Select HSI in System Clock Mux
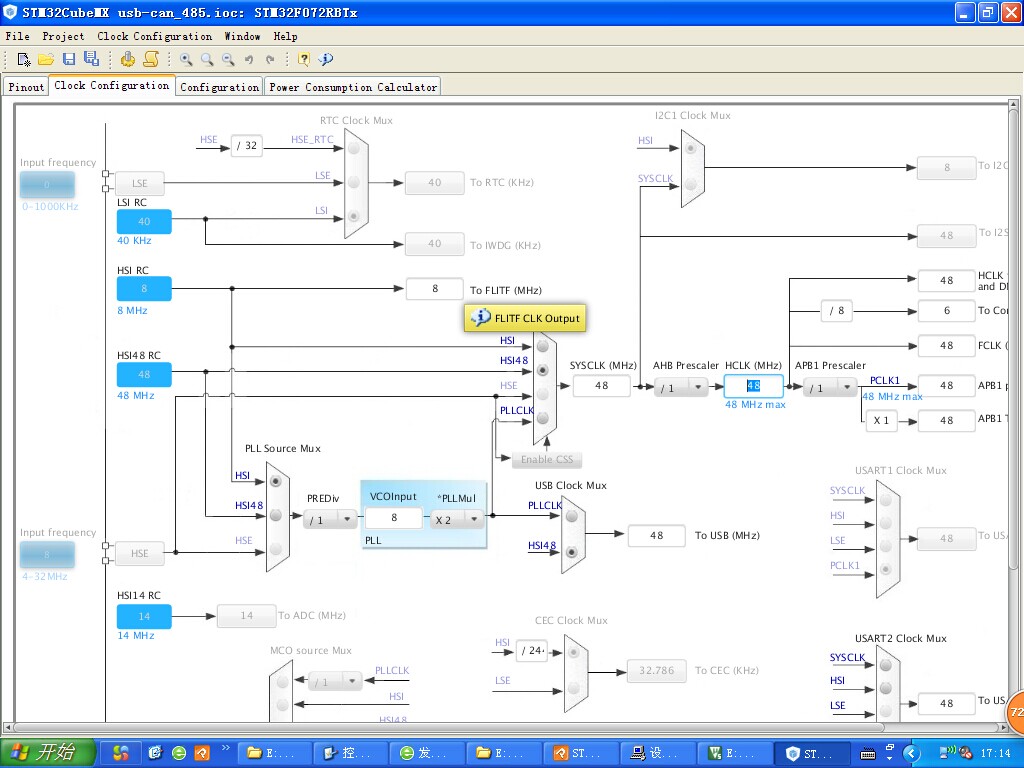 (x=543, y=346)
